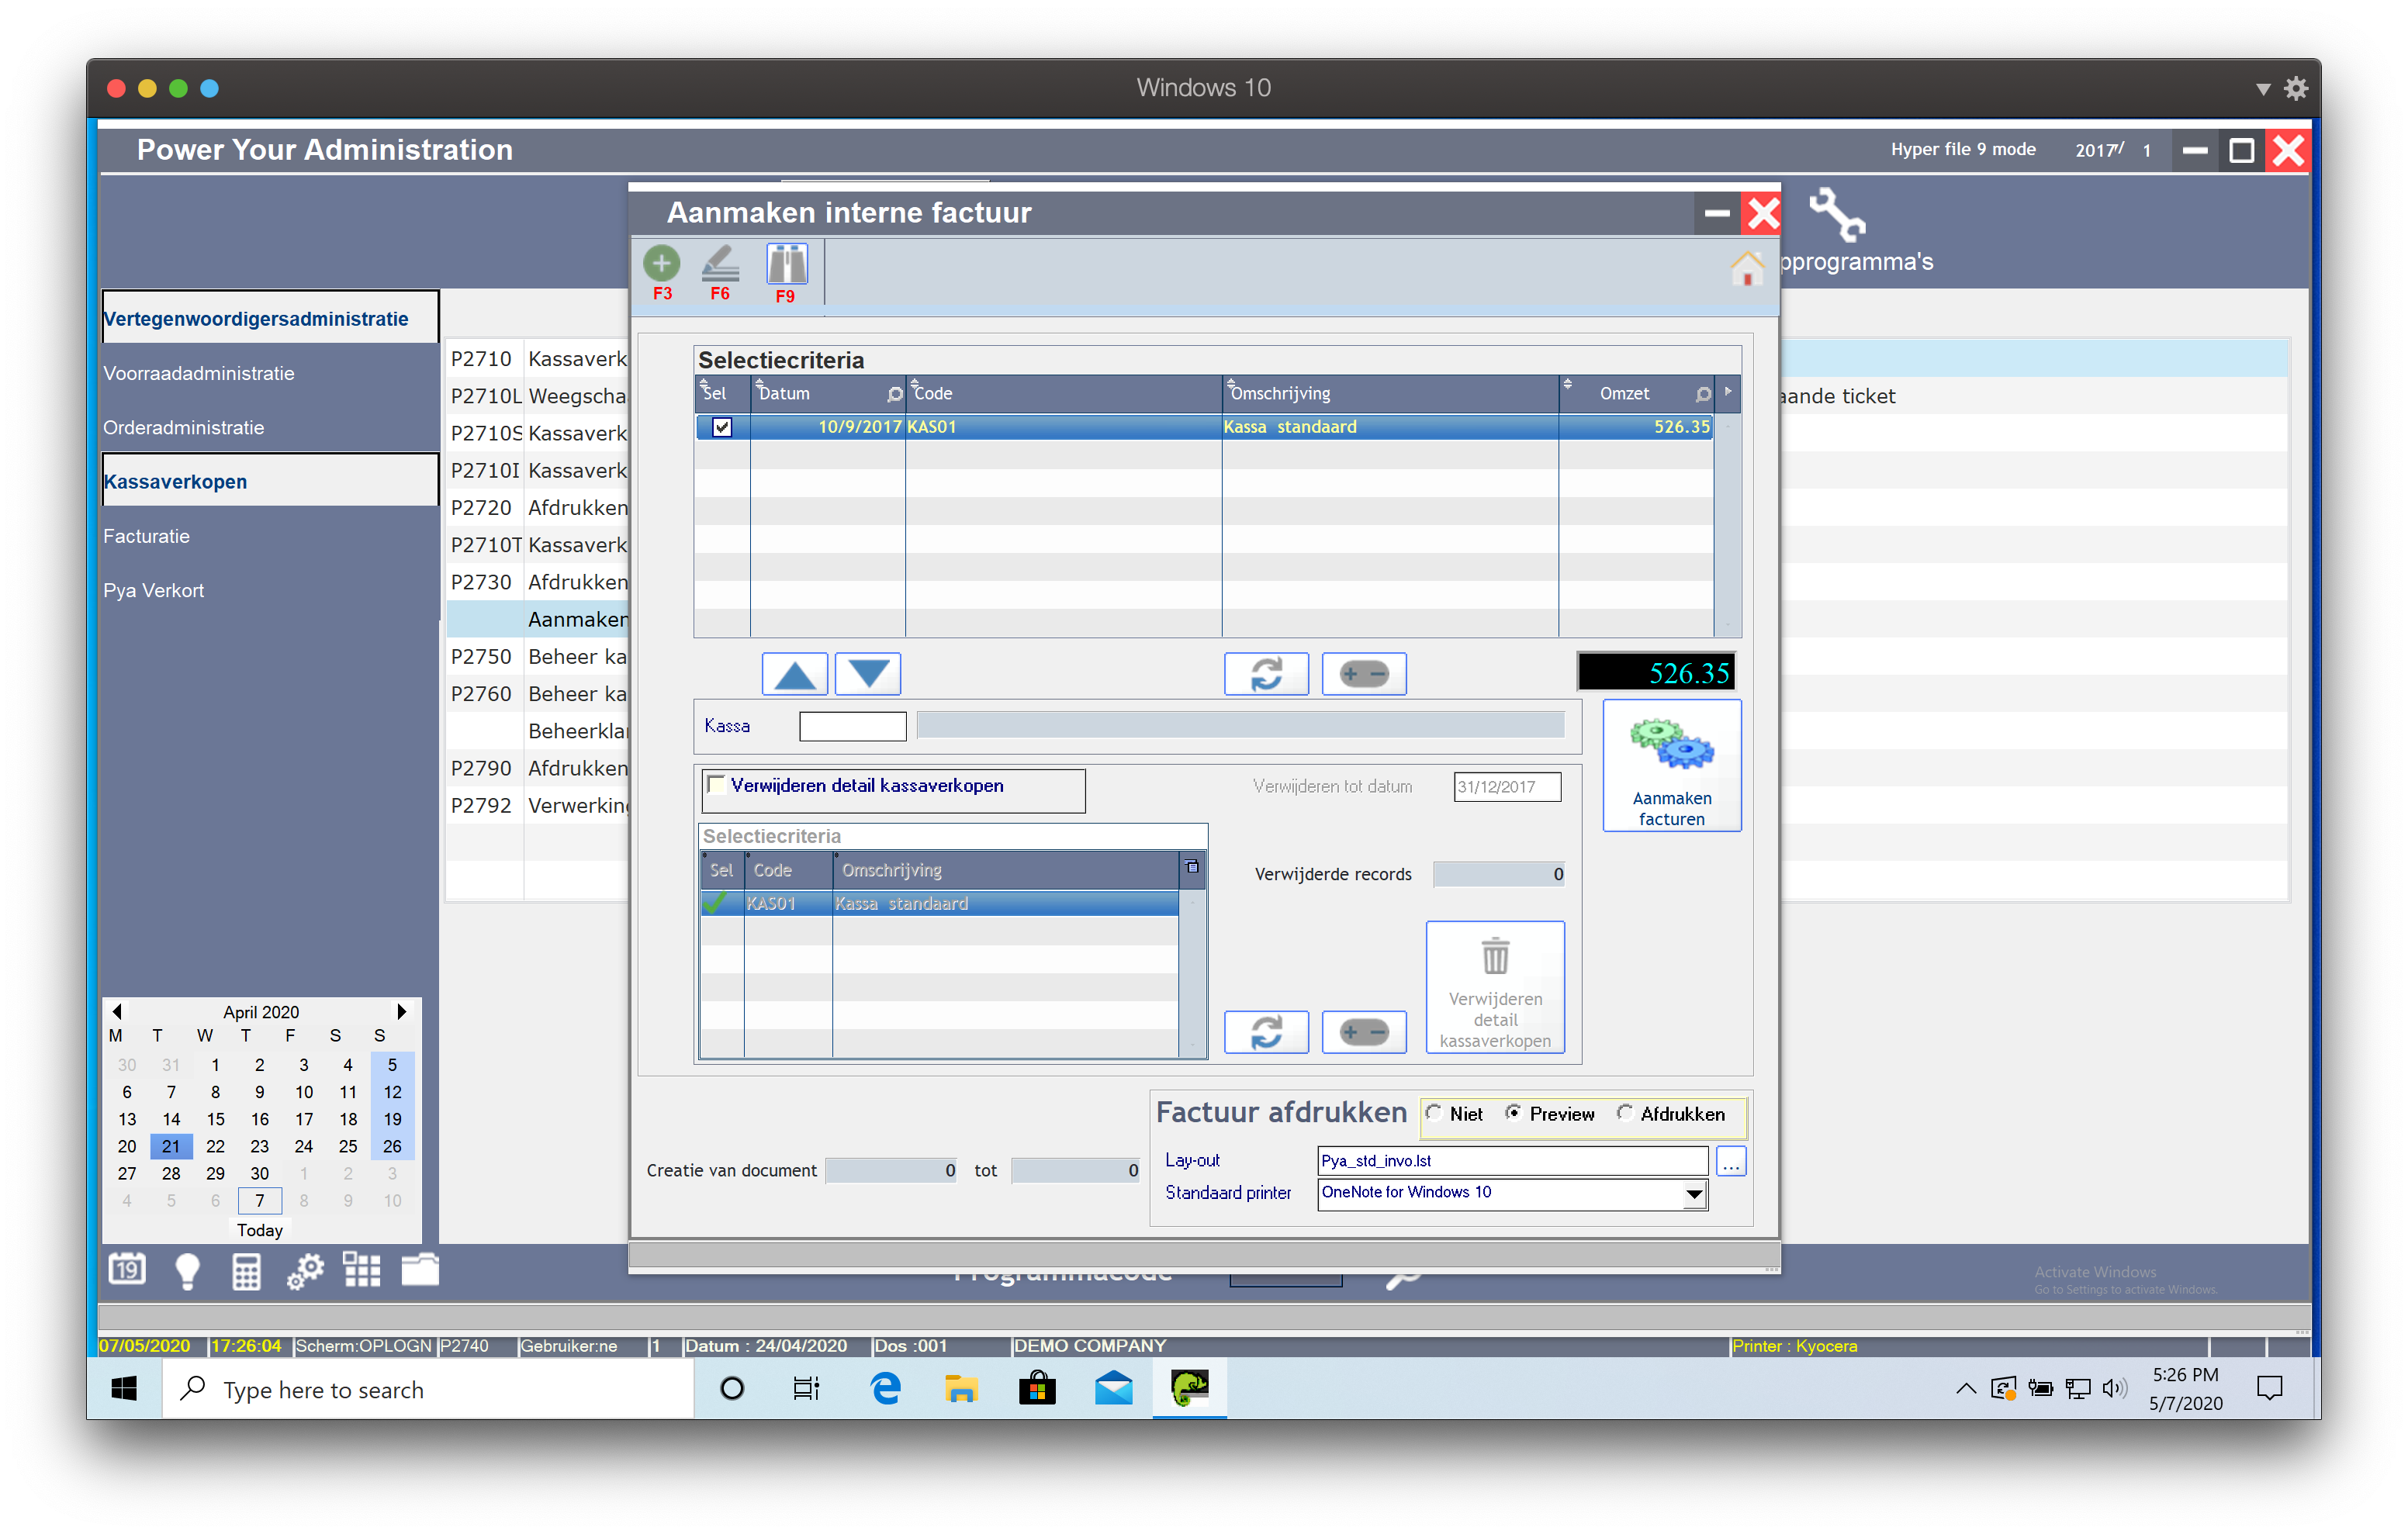Click the blue down arrow button

(868, 674)
